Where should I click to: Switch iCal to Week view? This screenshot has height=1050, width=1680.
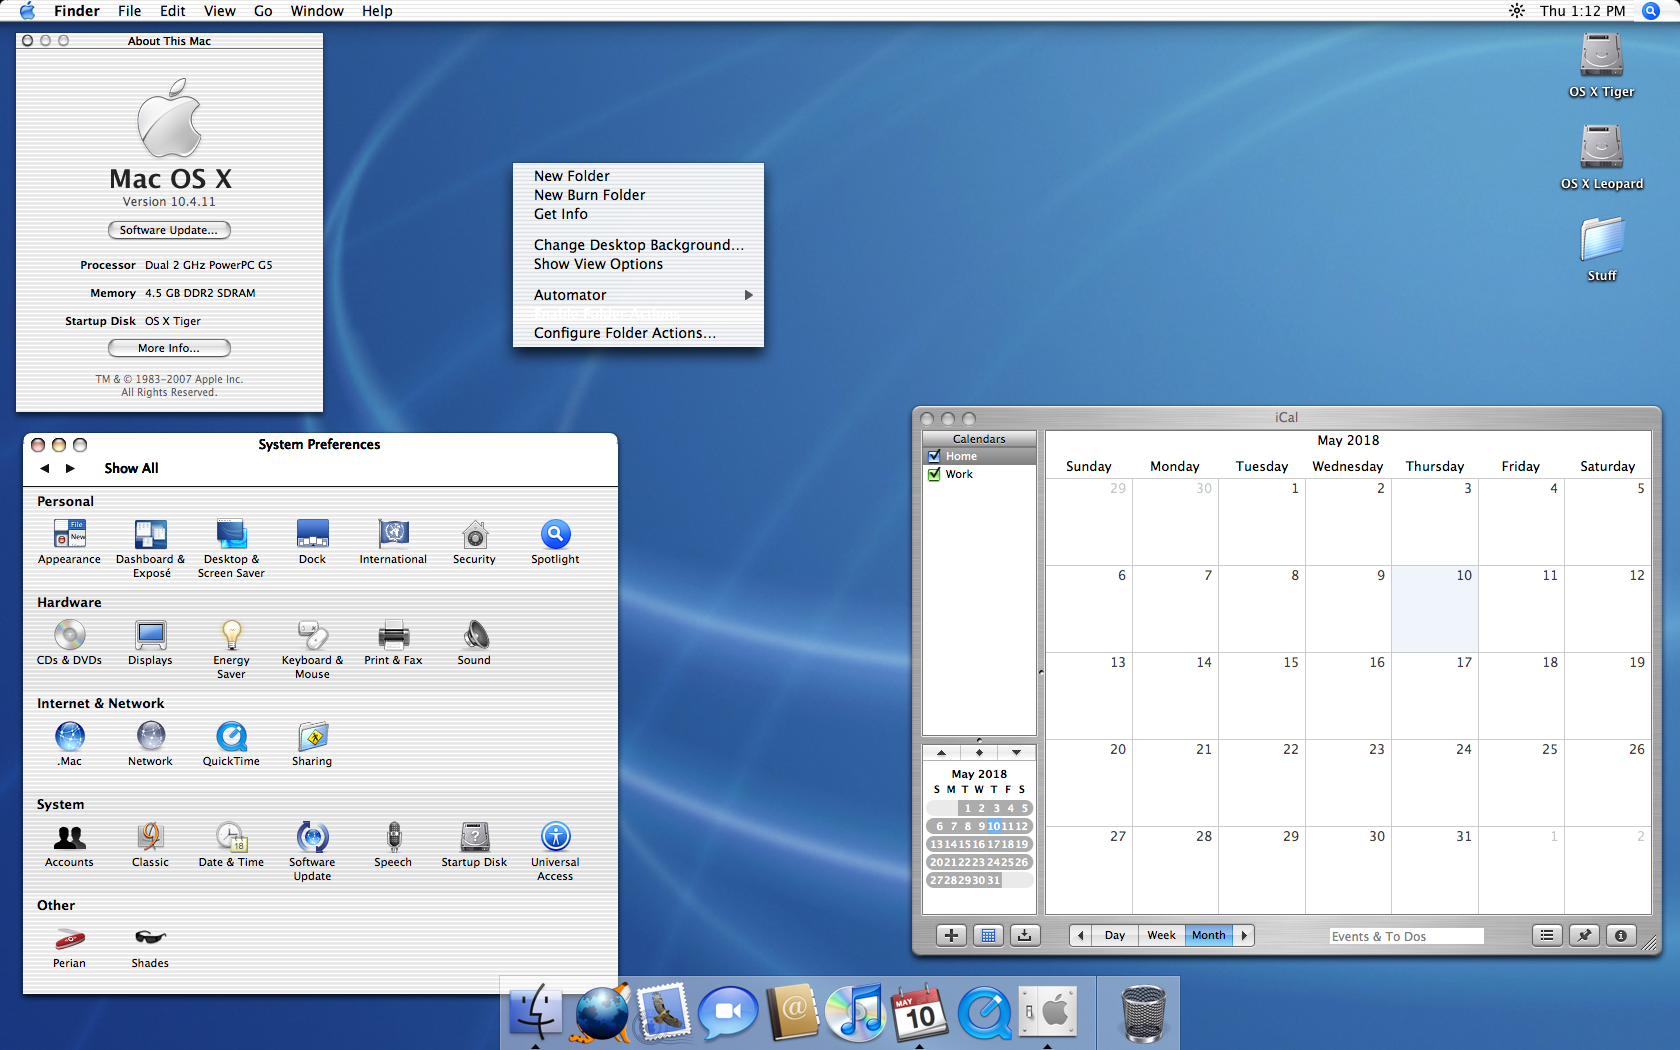click(1161, 936)
